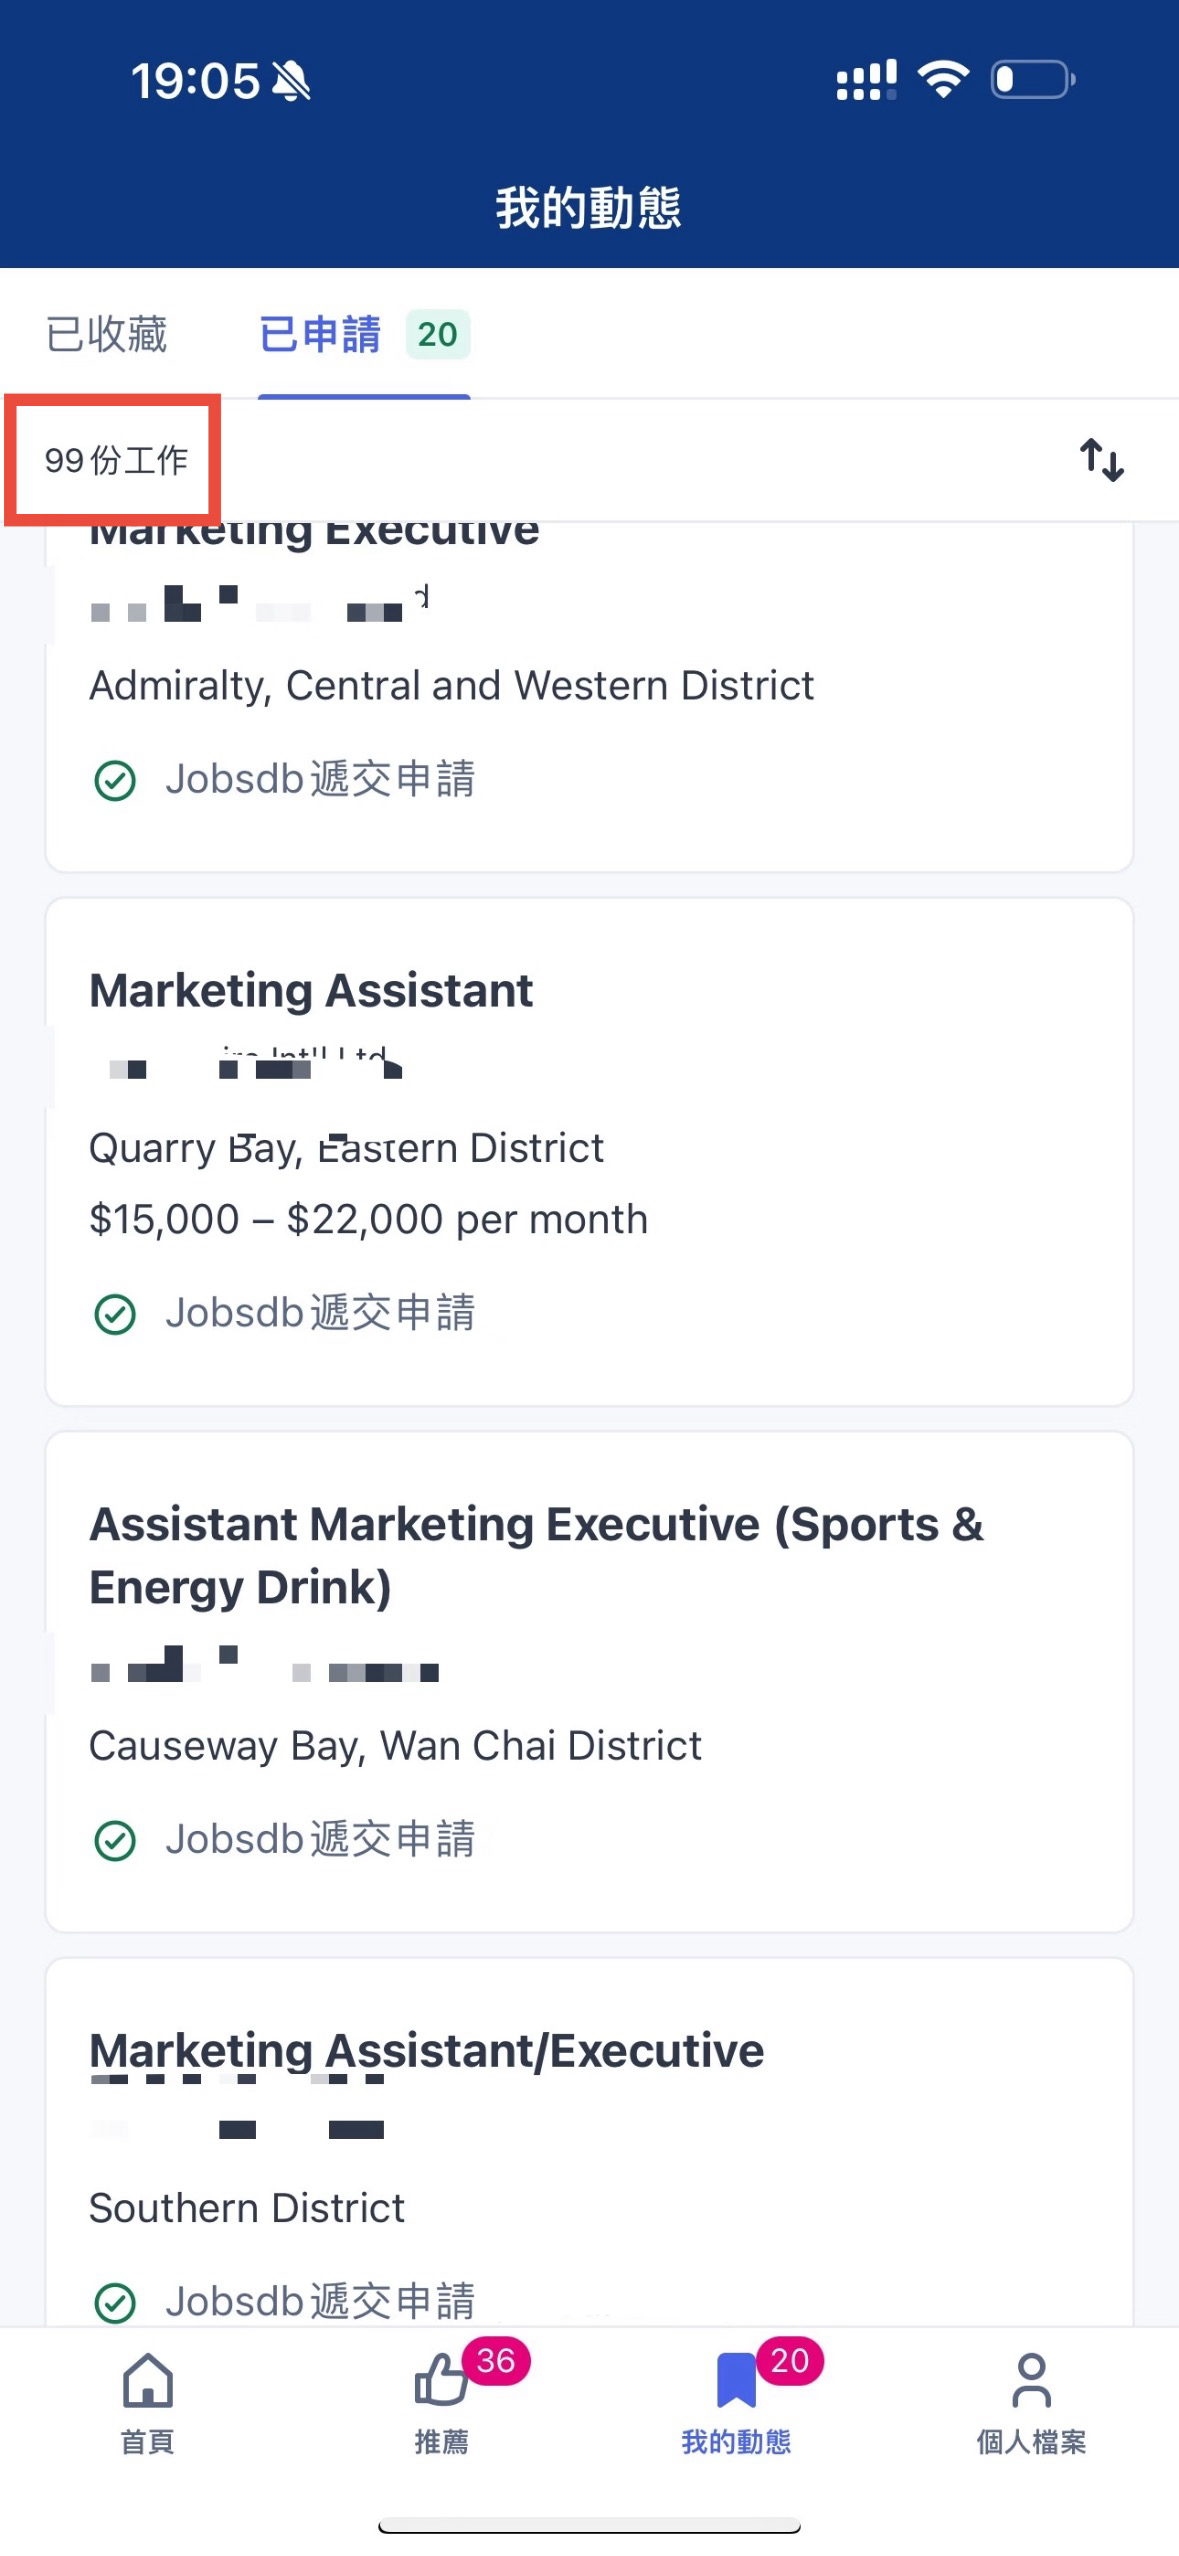
Task: Tap green check icon on Causeway Bay job
Action: click(x=115, y=1840)
